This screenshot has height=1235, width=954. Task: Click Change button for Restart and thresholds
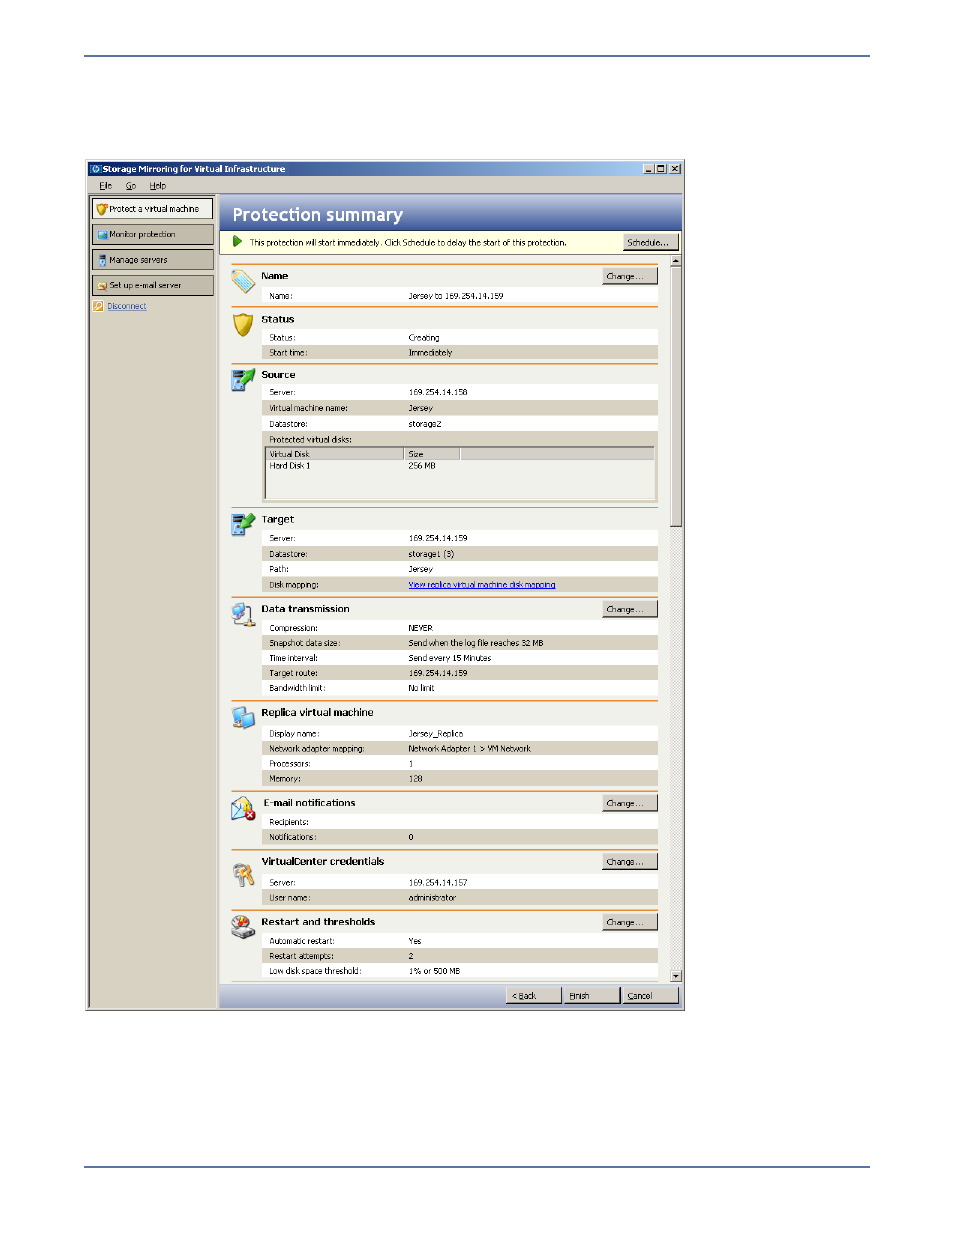point(630,922)
